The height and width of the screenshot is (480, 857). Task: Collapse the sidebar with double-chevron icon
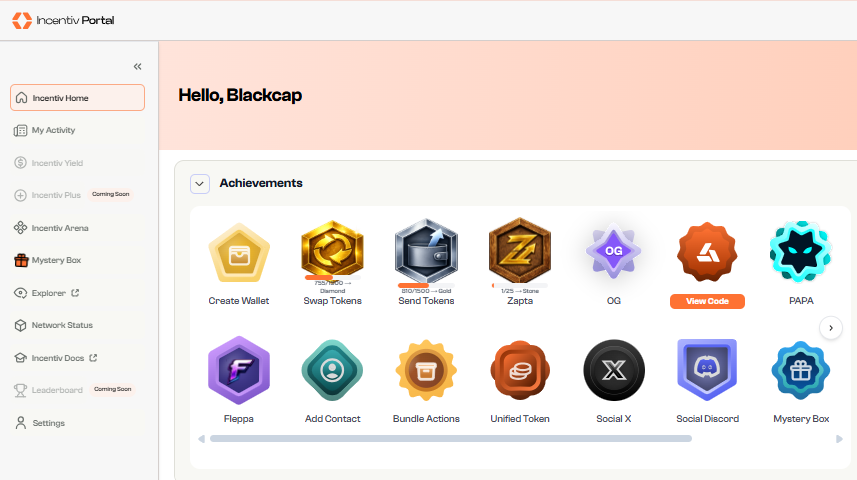click(137, 67)
